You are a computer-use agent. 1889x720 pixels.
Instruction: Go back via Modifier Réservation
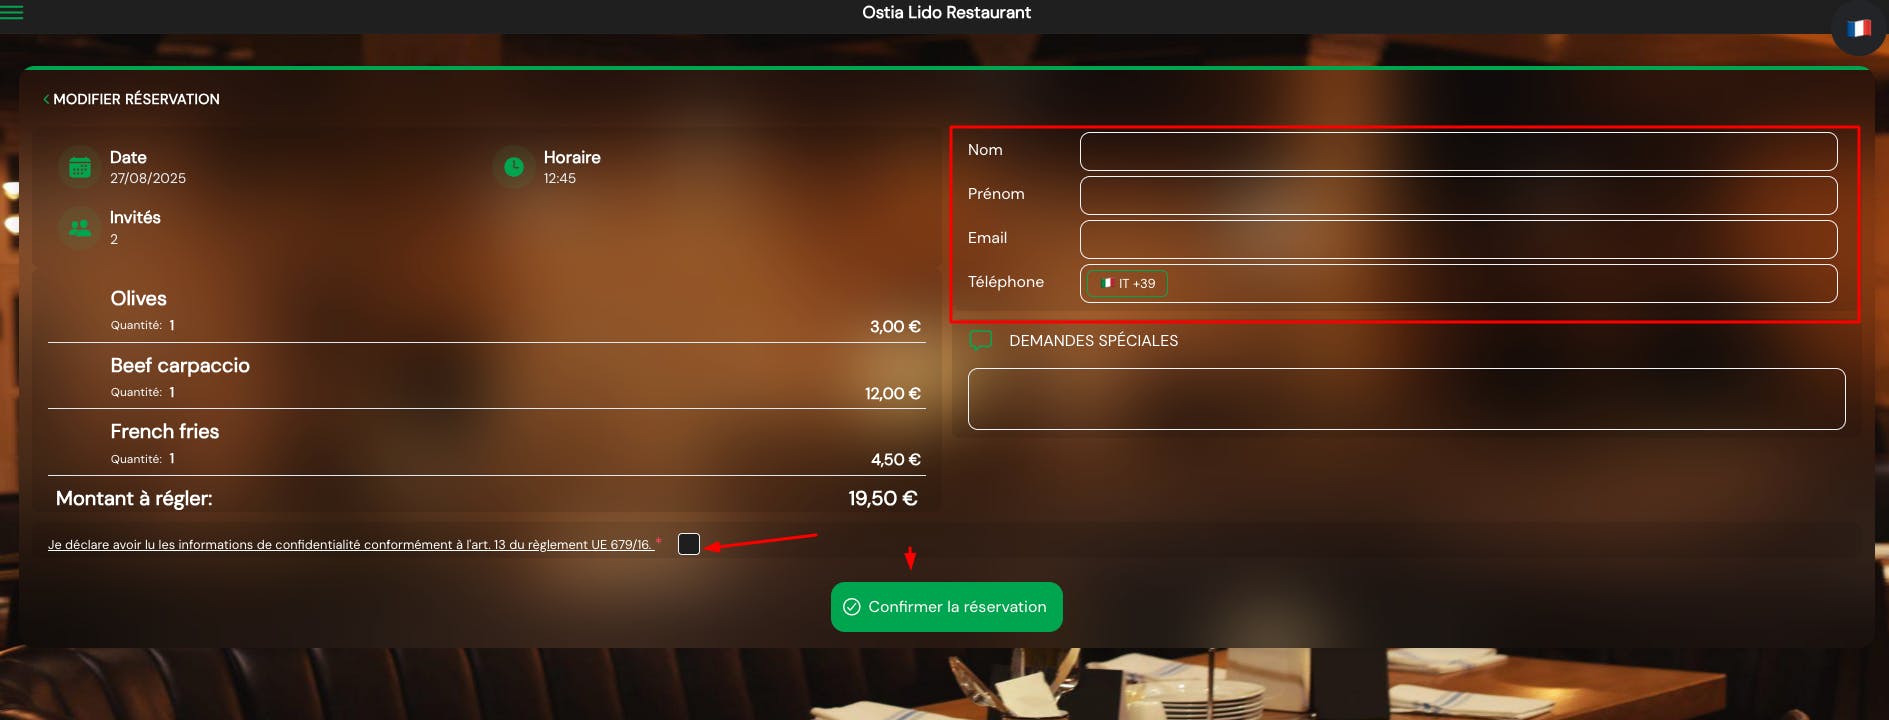(136, 99)
